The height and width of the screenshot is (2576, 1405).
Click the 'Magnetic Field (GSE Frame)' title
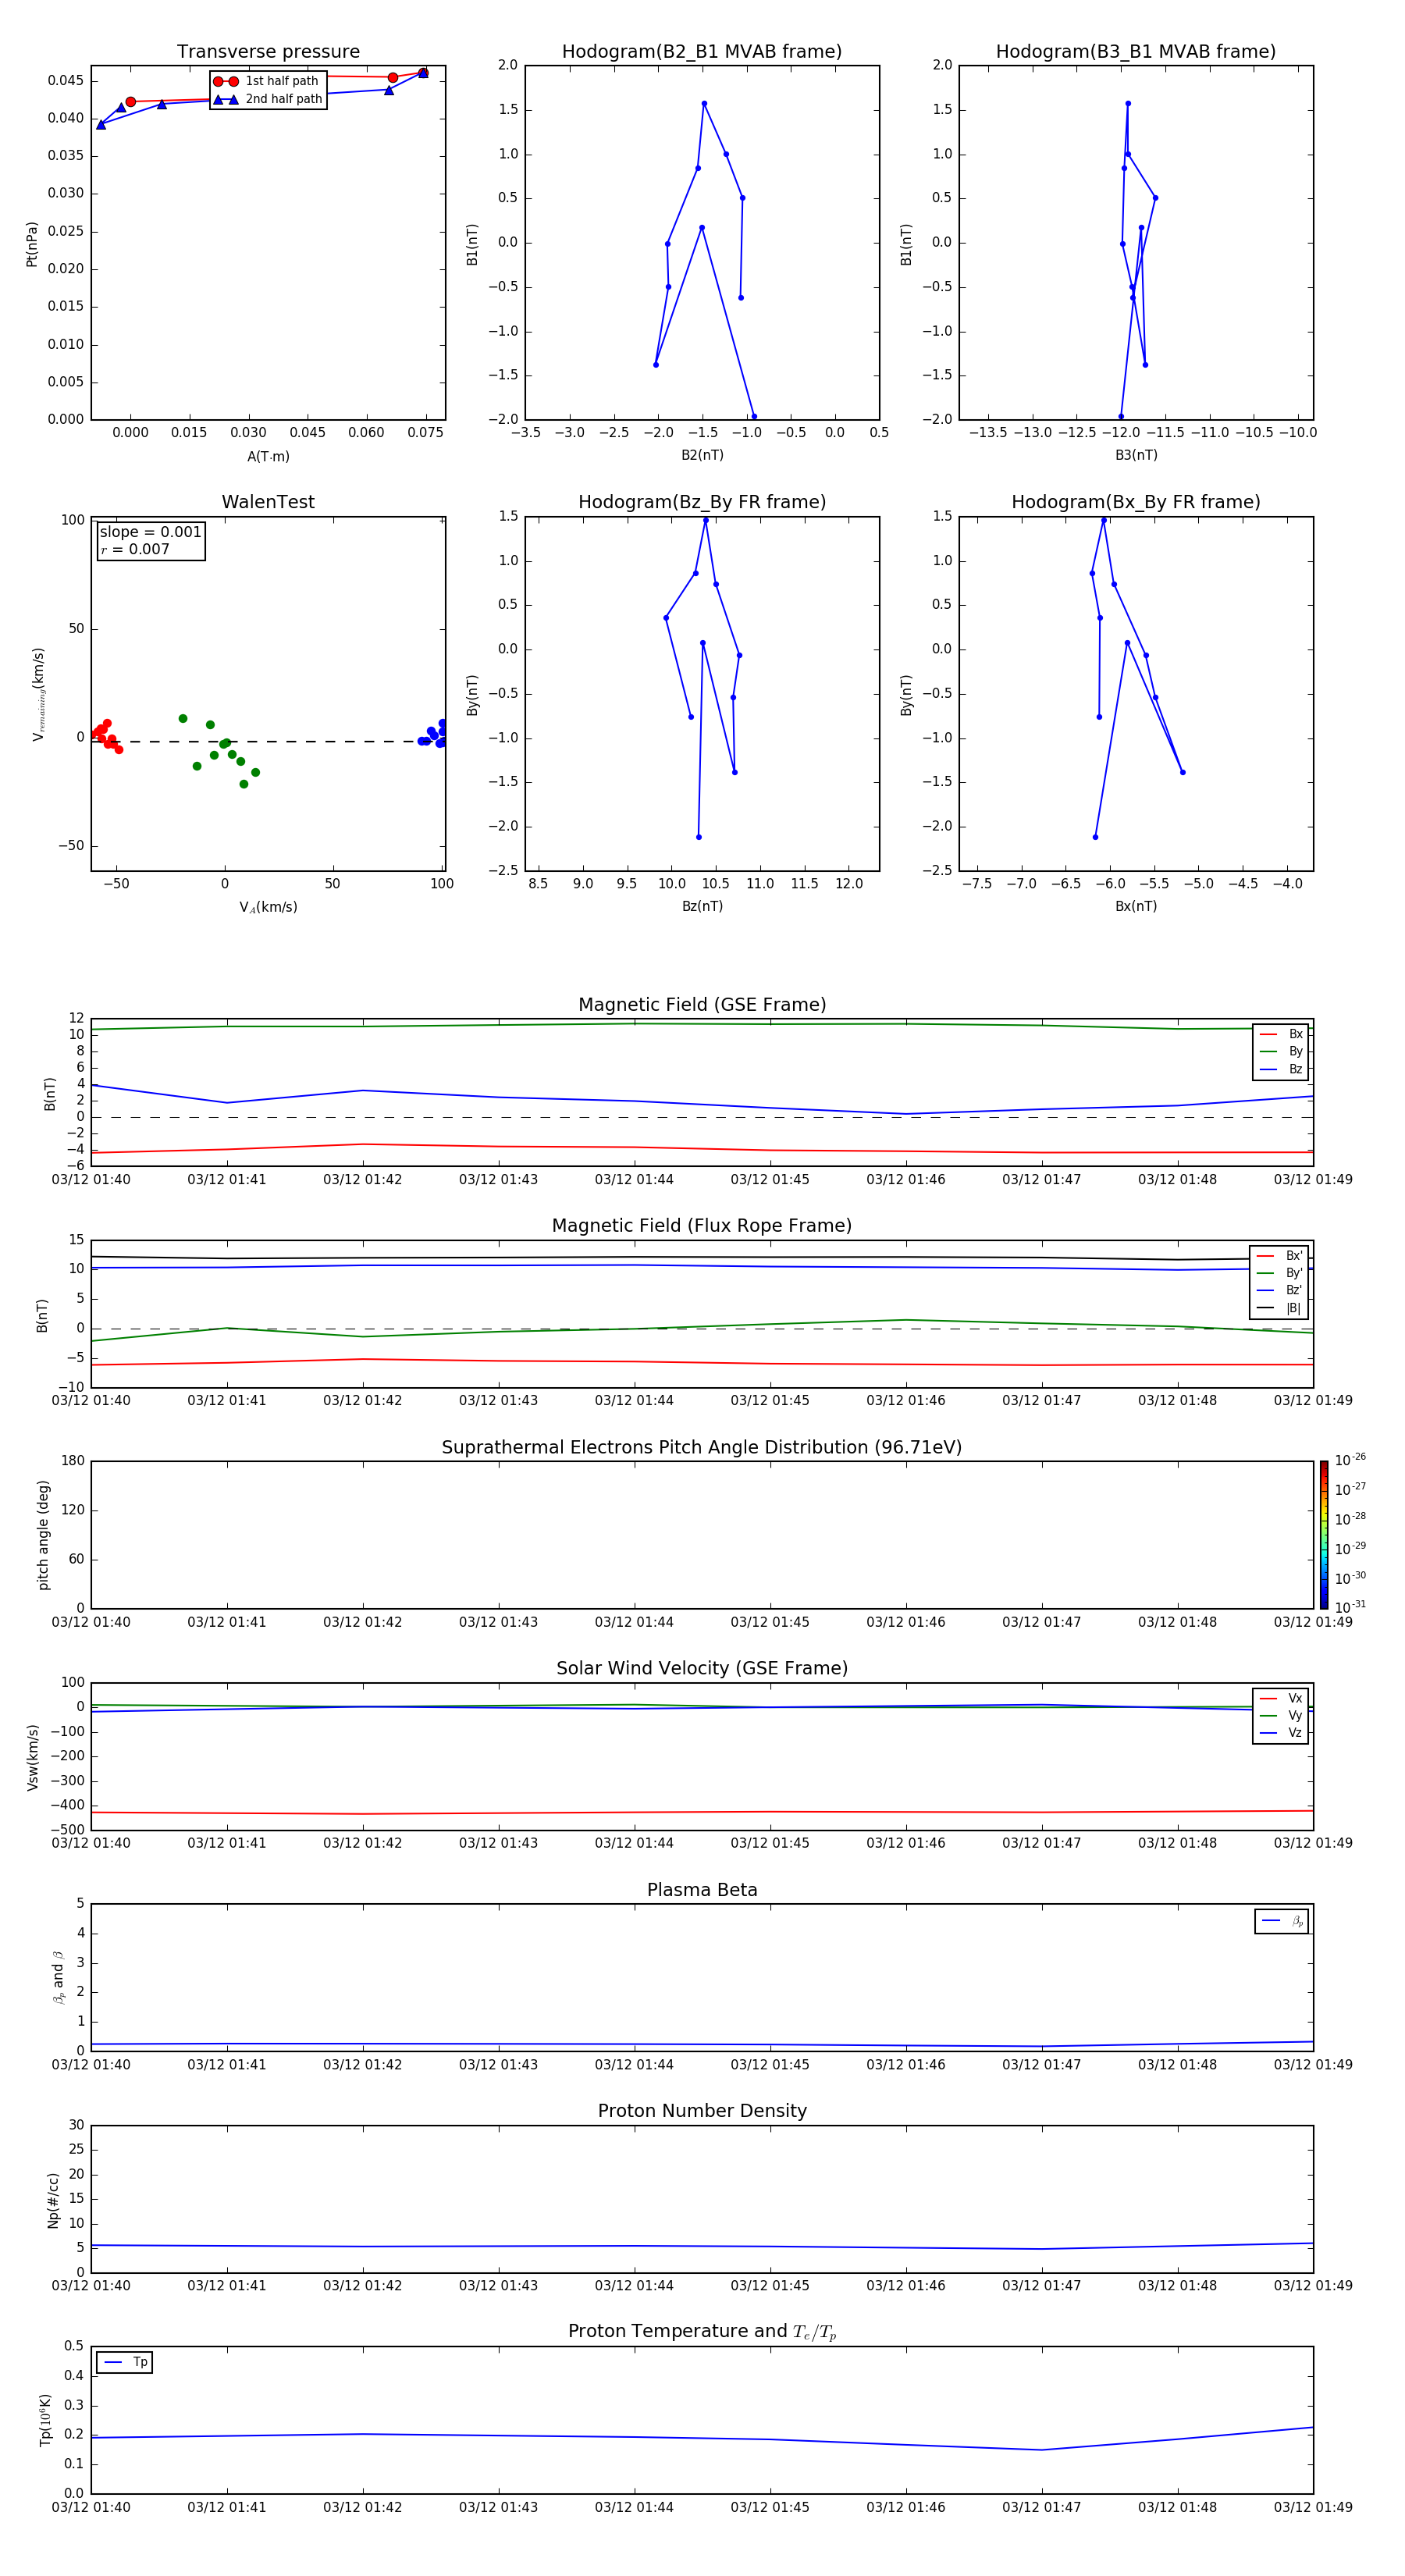click(702, 1005)
